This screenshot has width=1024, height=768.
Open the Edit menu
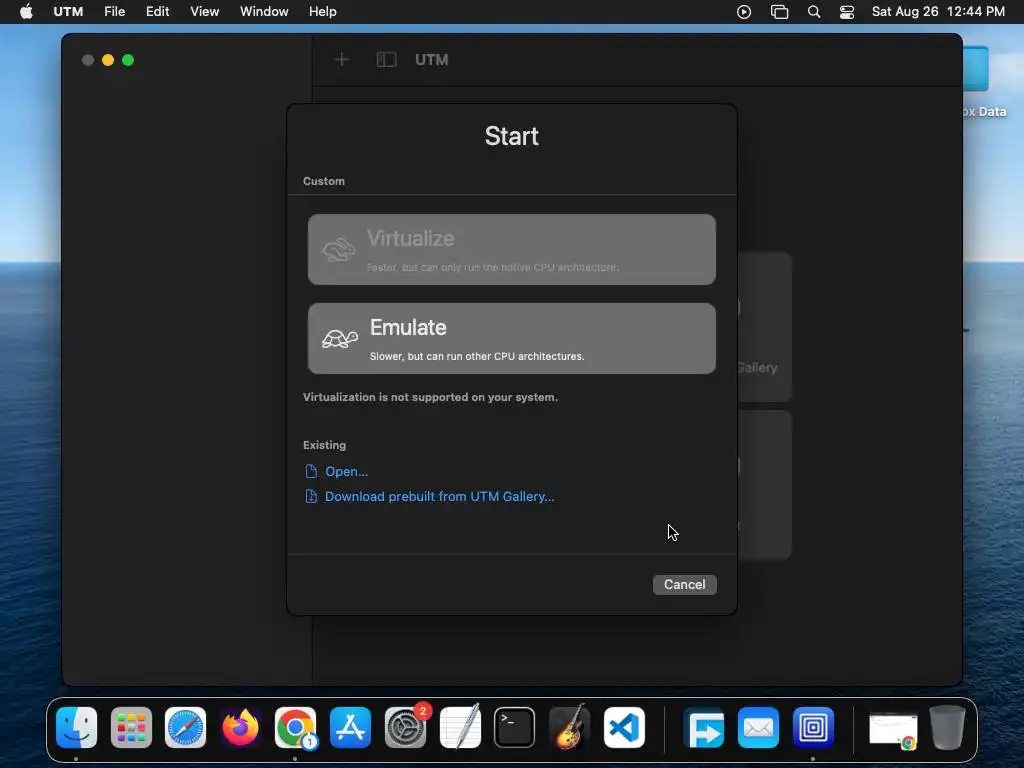[x=157, y=12]
